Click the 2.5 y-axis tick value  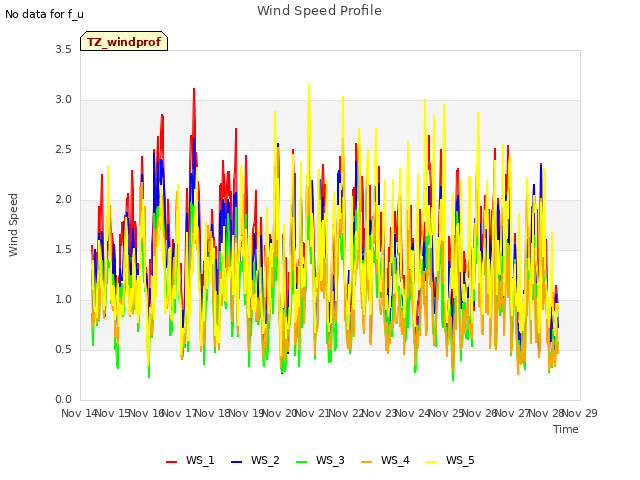coord(63,149)
